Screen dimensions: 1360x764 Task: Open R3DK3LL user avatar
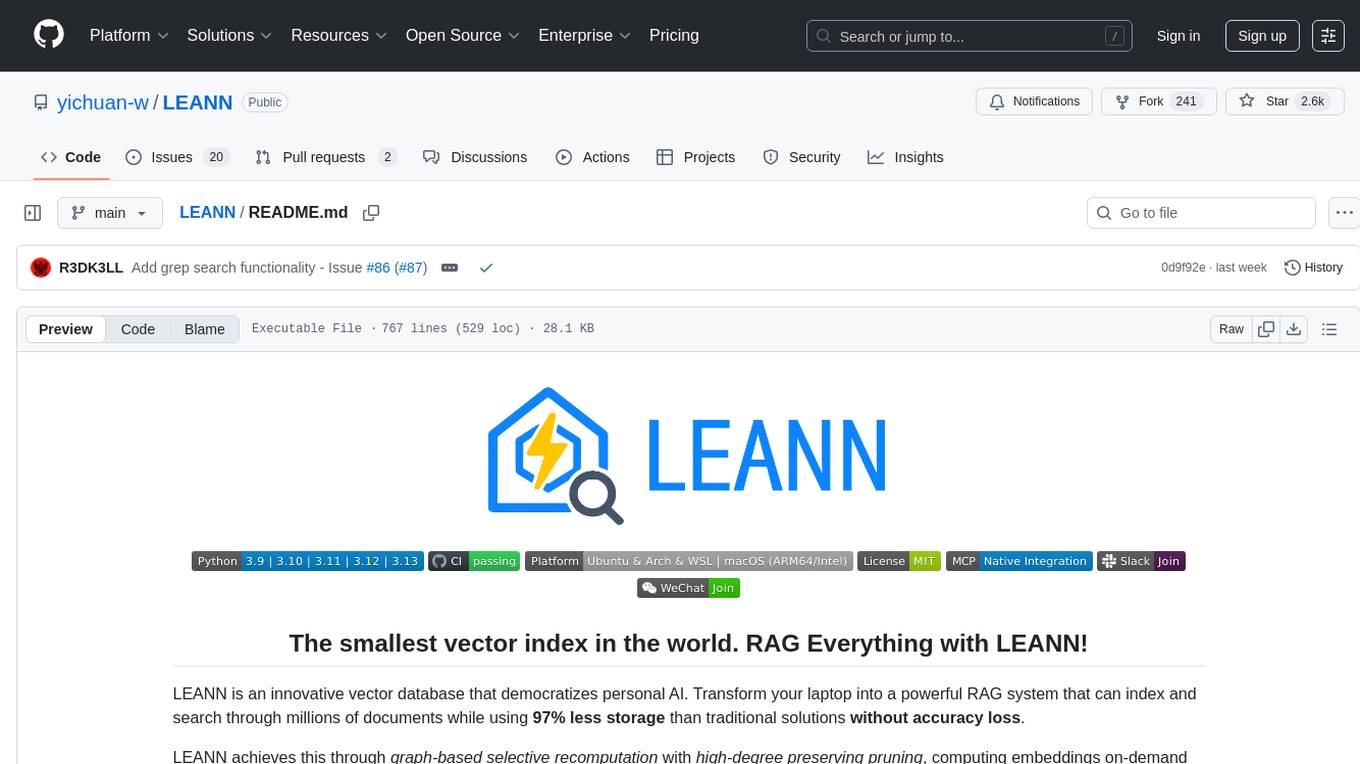pyautogui.click(x=41, y=268)
